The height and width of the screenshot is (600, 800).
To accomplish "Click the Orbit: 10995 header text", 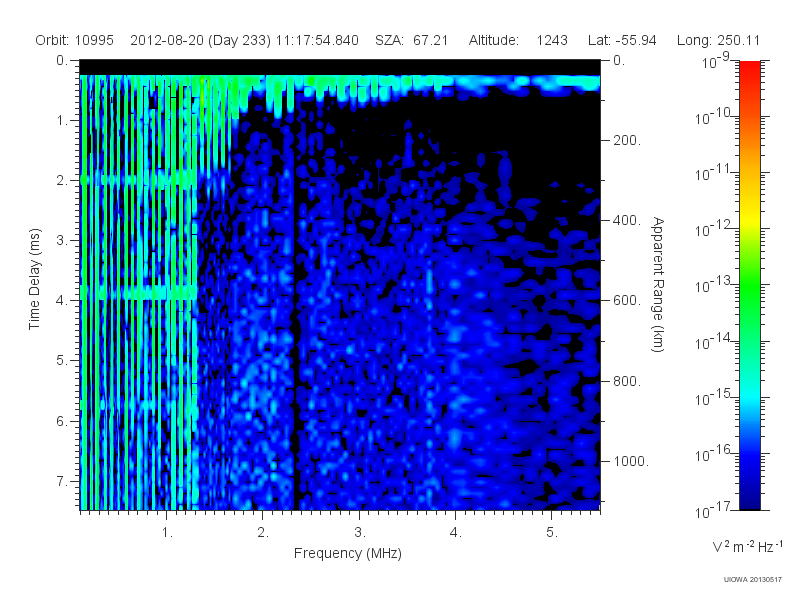I will pos(74,40).
